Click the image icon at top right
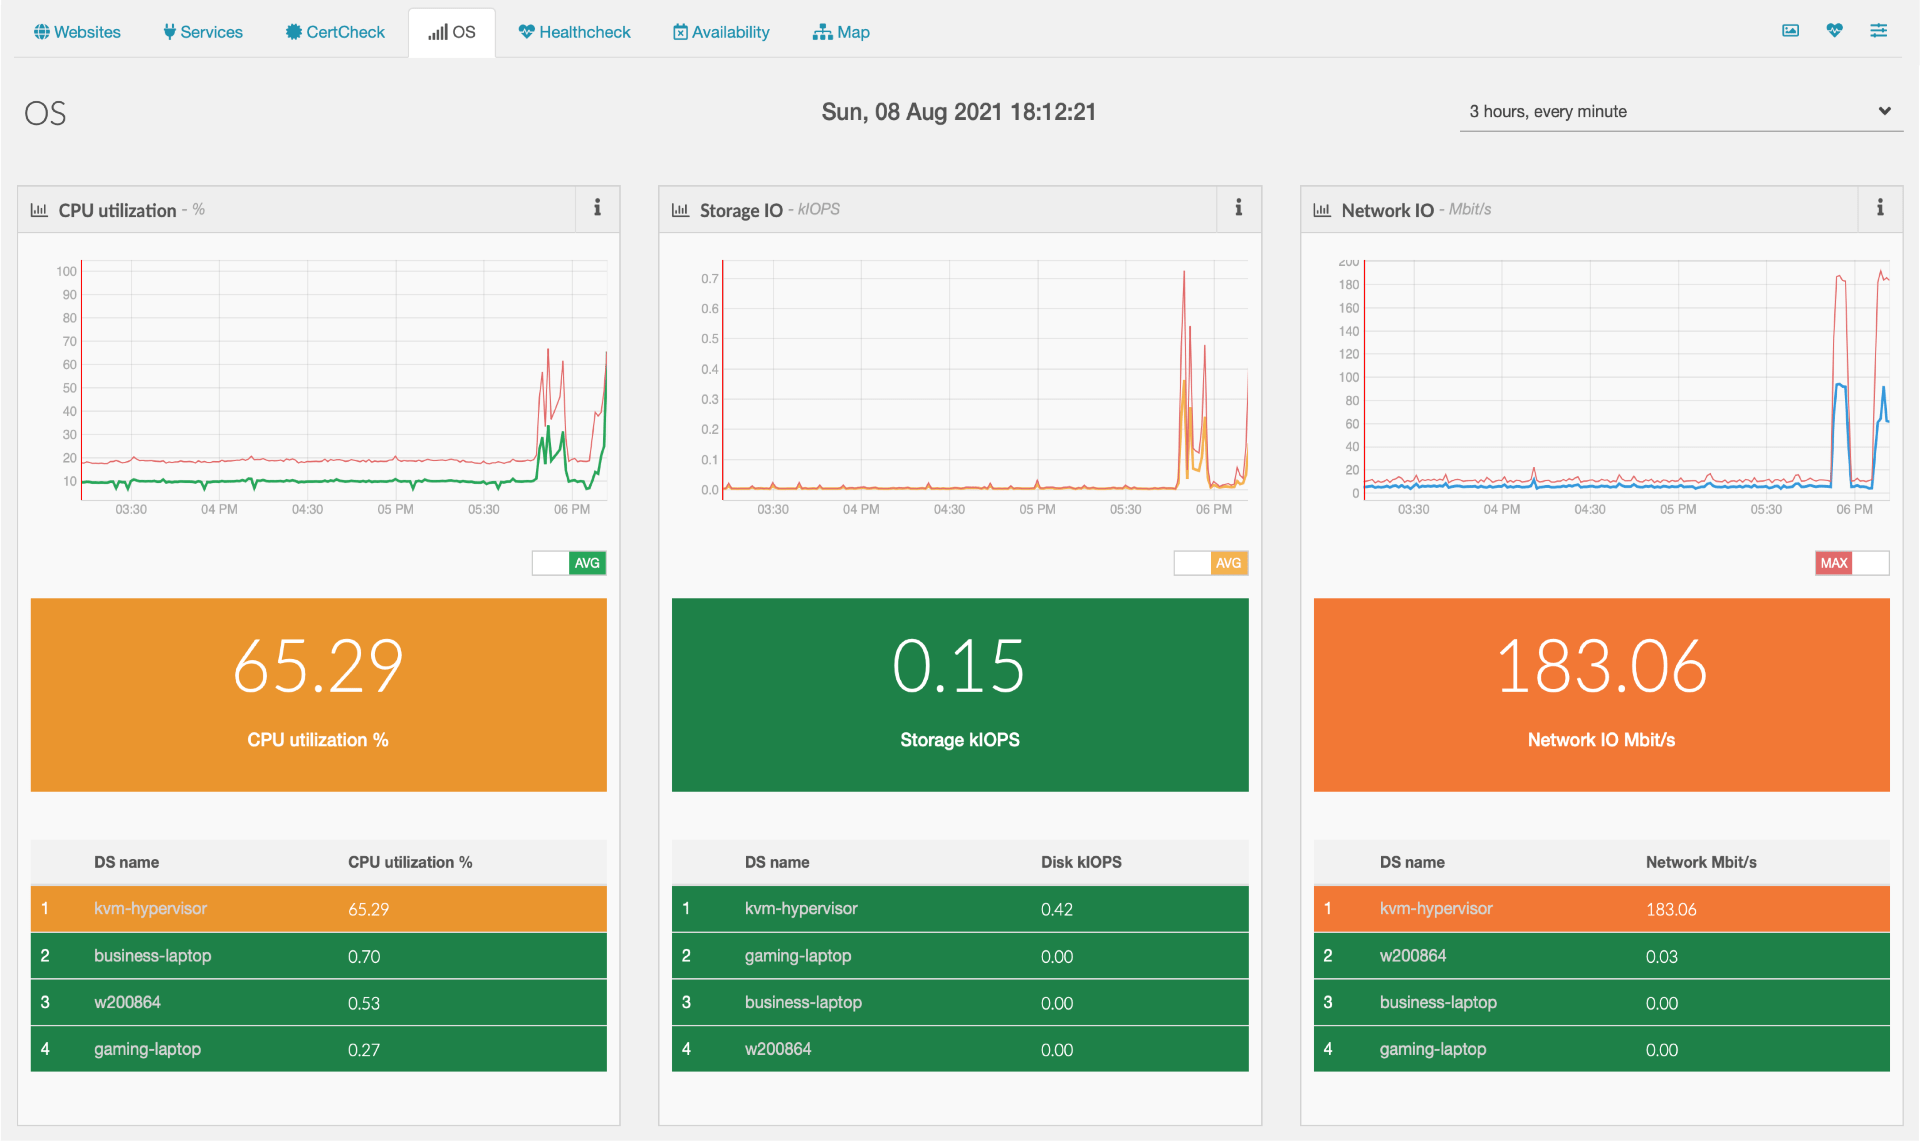 (1790, 31)
